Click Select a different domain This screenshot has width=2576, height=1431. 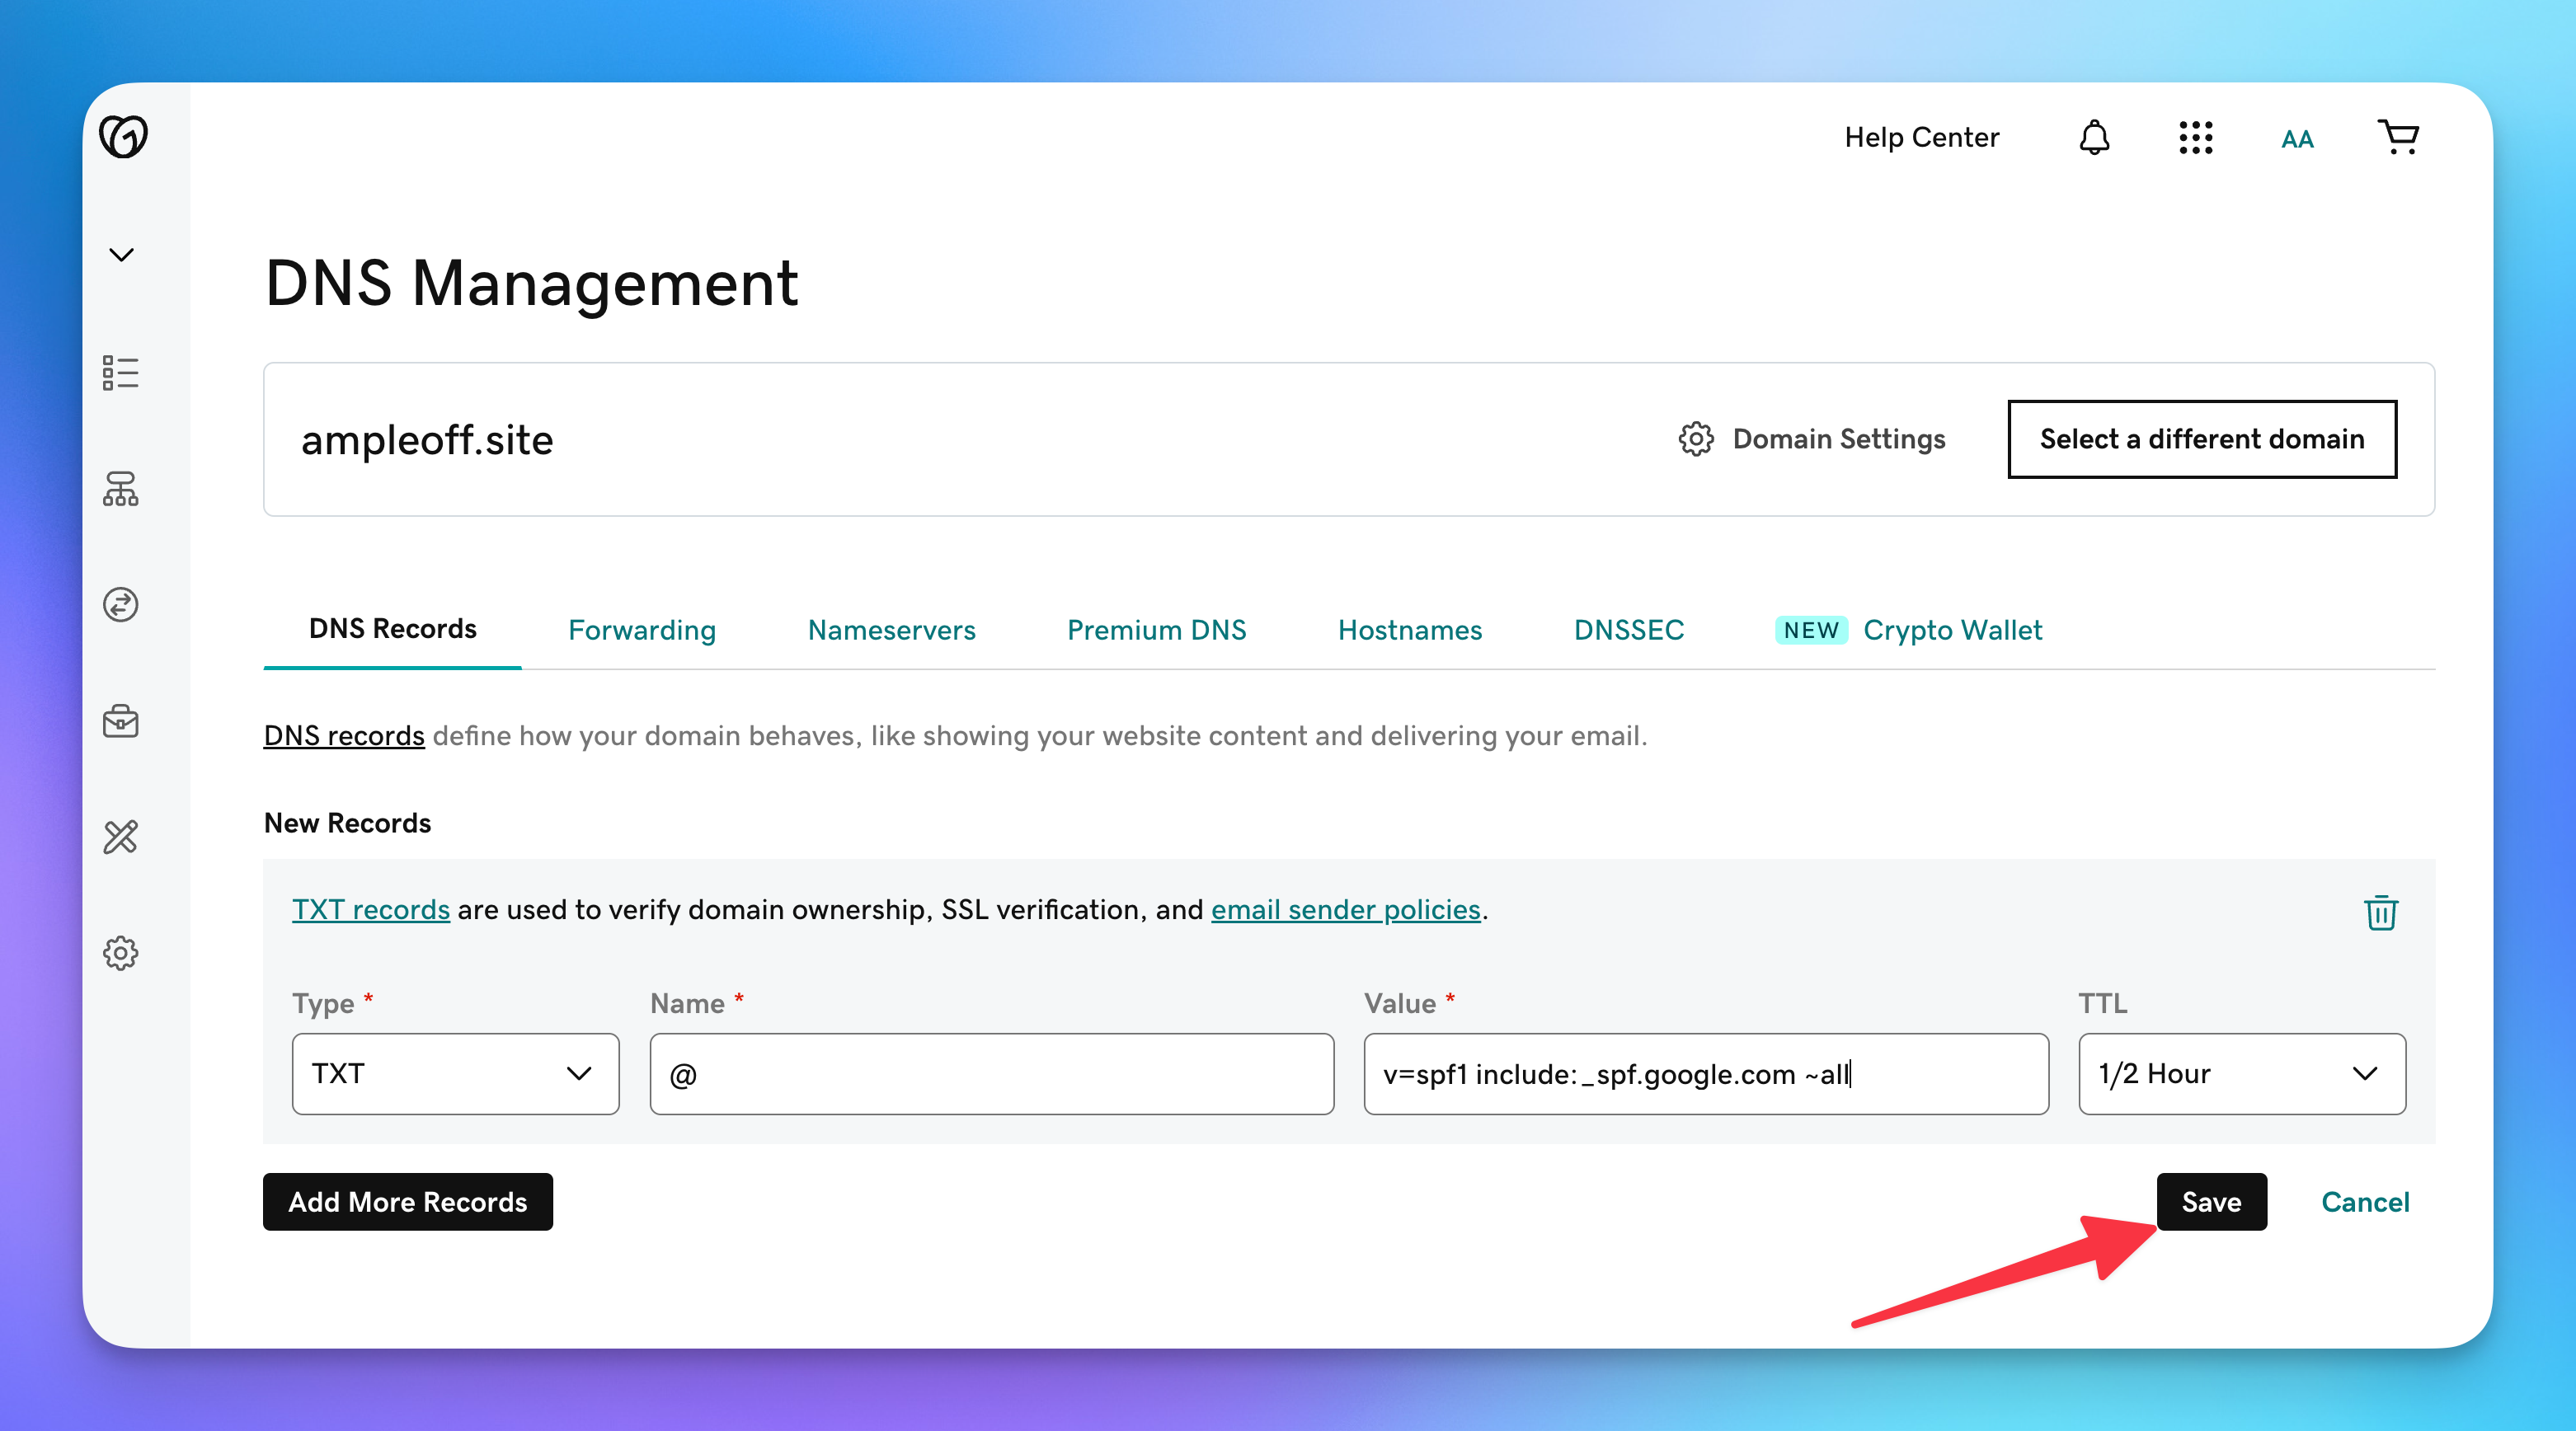(2201, 439)
